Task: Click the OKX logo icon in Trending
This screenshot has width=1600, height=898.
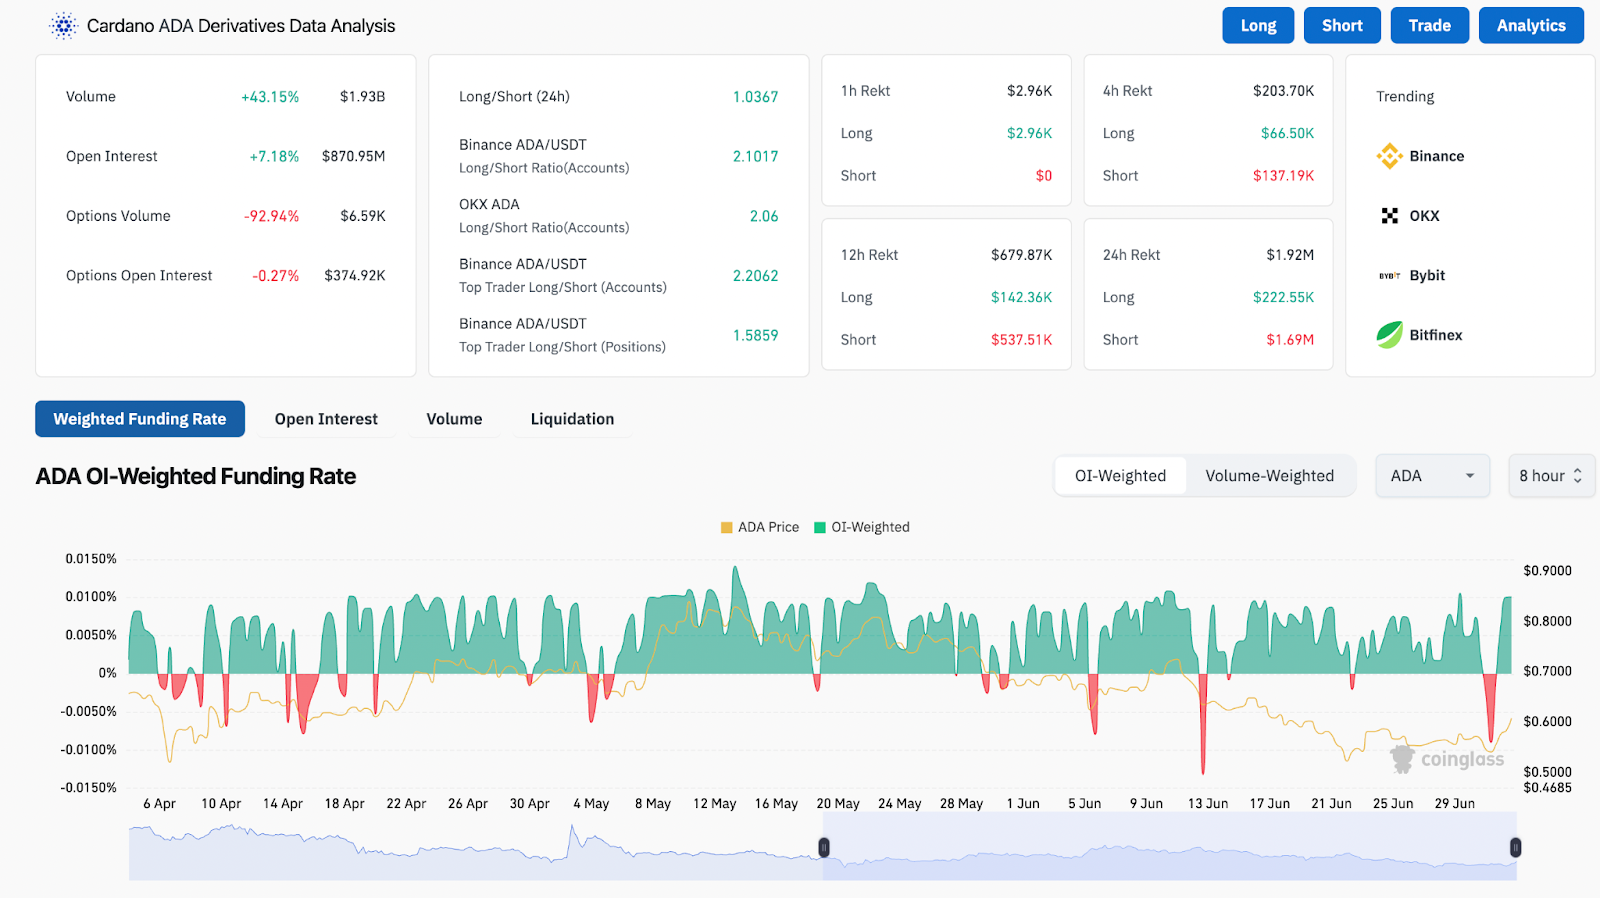Action: click(1389, 216)
